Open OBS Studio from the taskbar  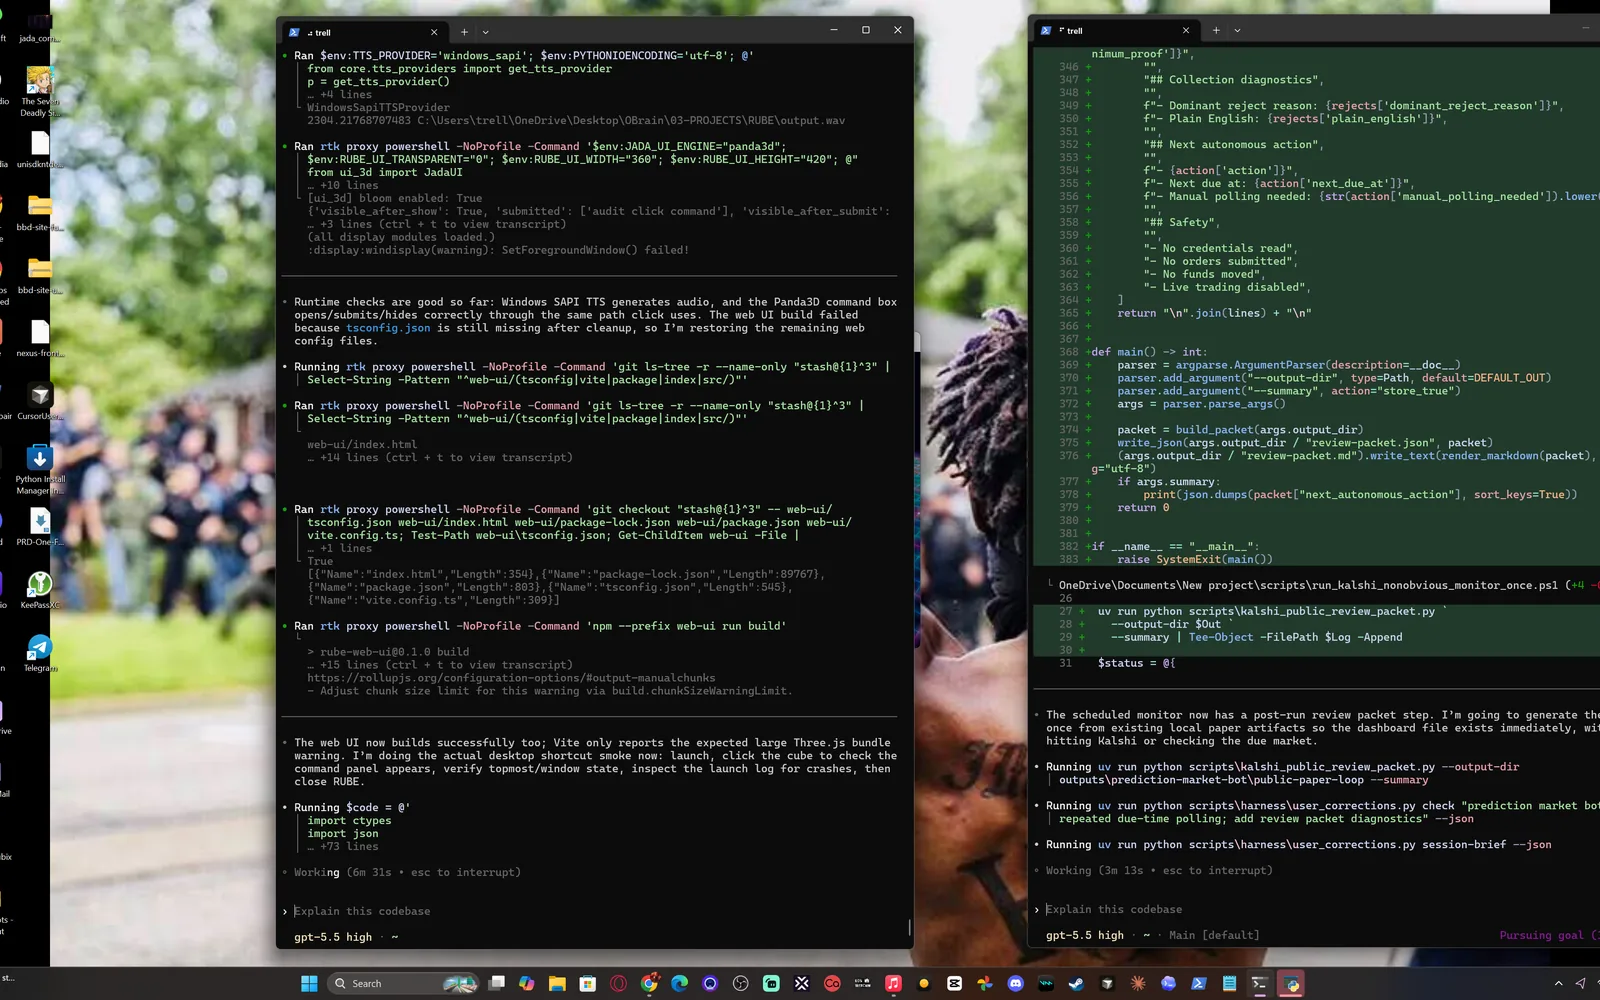(x=740, y=983)
